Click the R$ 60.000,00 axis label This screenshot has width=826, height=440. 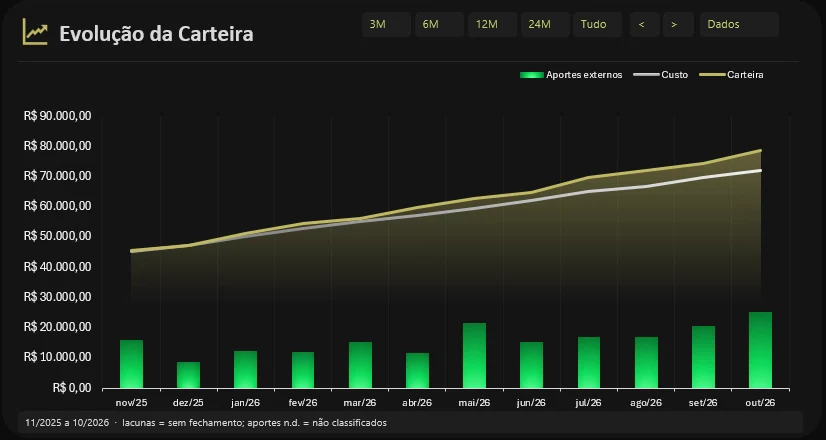click(x=57, y=206)
